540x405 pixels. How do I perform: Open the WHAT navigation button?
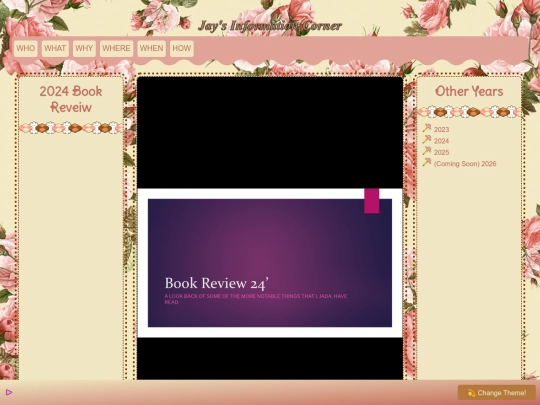click(55, 48)
